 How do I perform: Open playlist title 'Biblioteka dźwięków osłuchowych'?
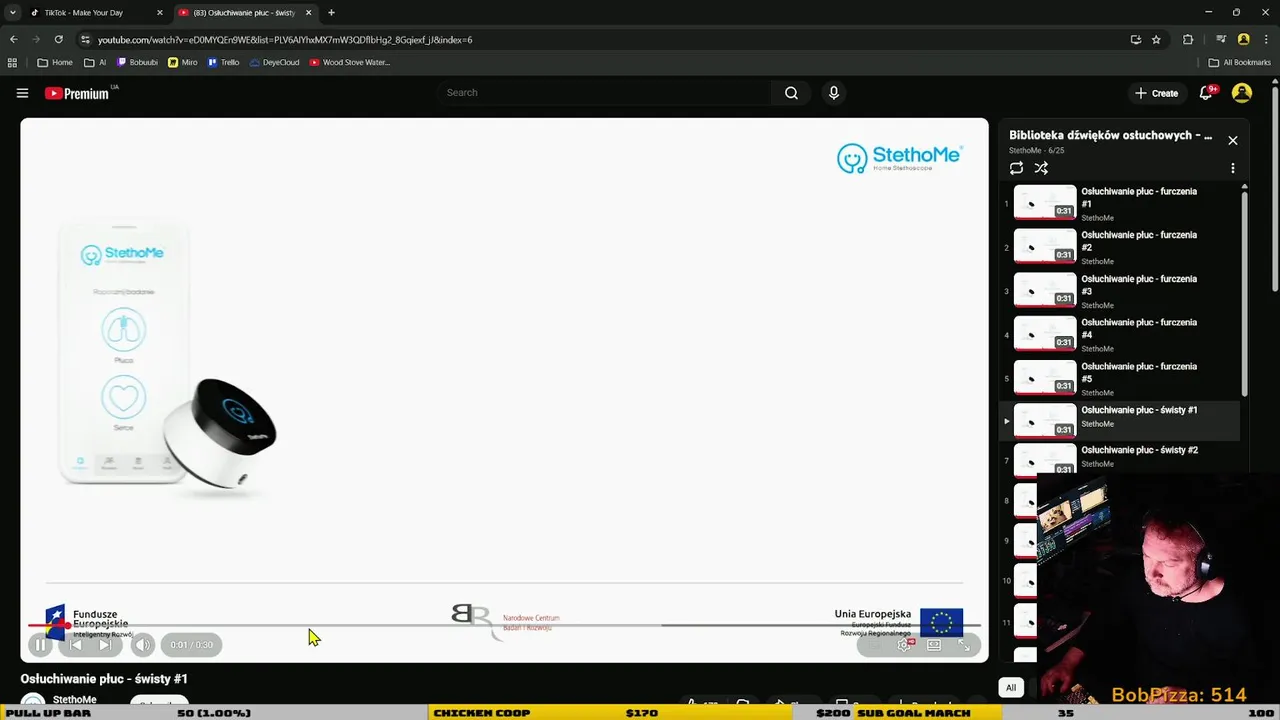pyautogui.click(x=1110, y=135)
